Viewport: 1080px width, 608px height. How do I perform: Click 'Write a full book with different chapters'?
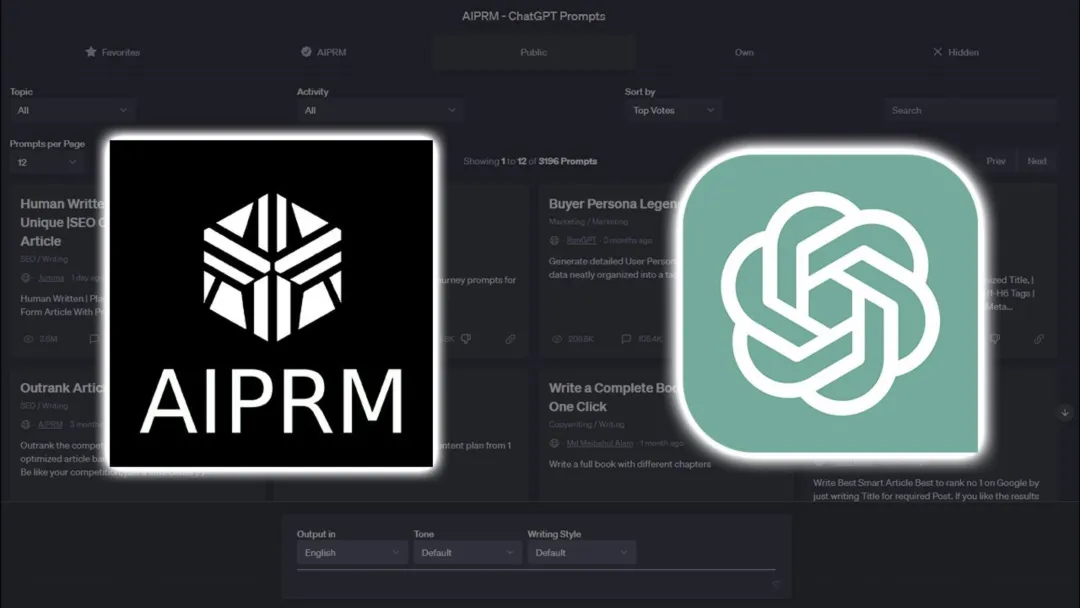[630, 464]
